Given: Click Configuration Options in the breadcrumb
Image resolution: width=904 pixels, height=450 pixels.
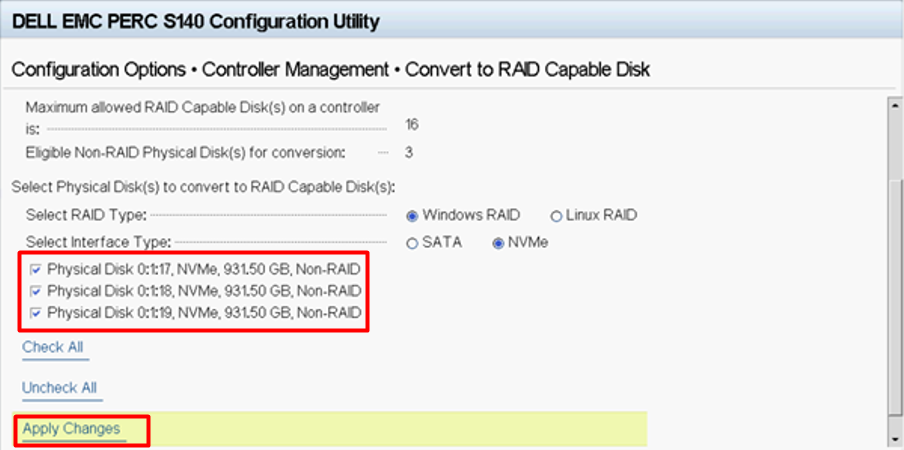Looking at the screenshot, I should tap(99, 71).
